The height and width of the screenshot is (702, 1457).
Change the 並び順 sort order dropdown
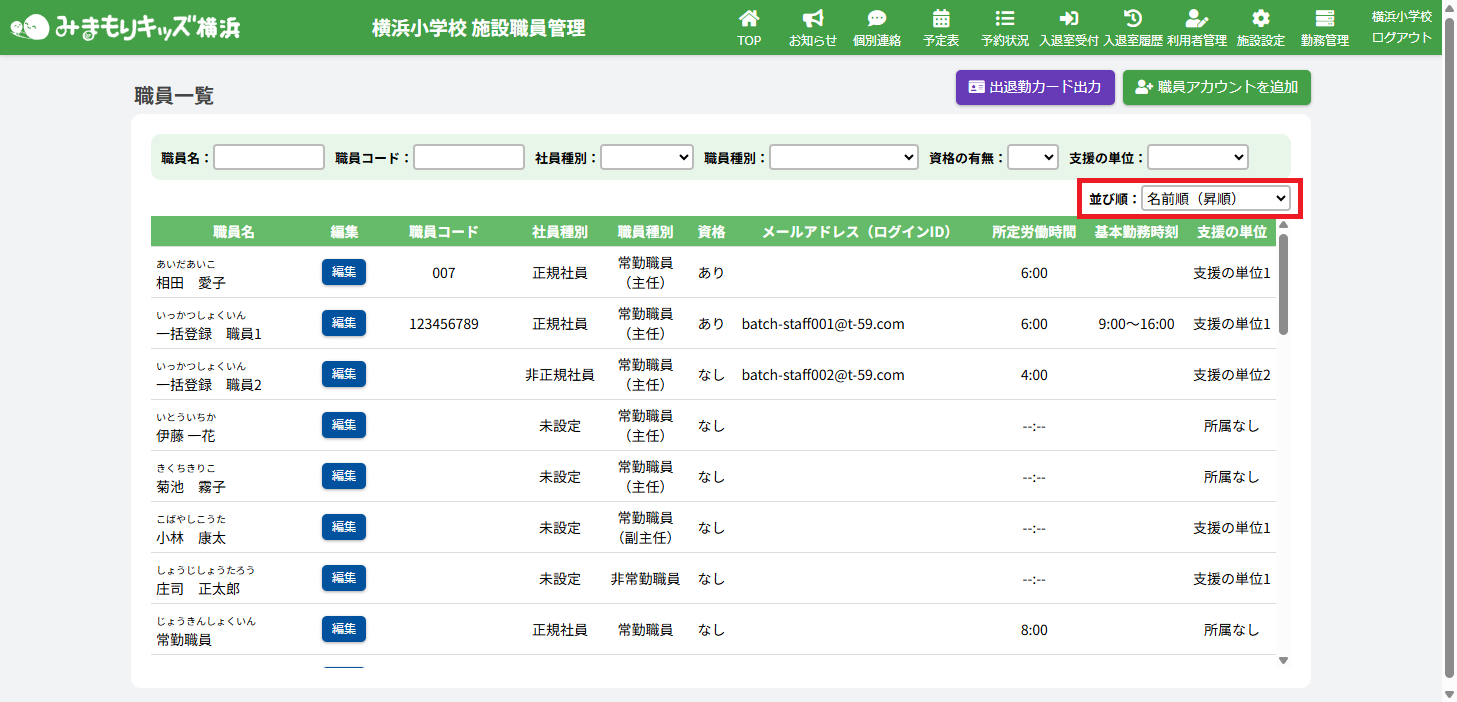click(1215, 199)
